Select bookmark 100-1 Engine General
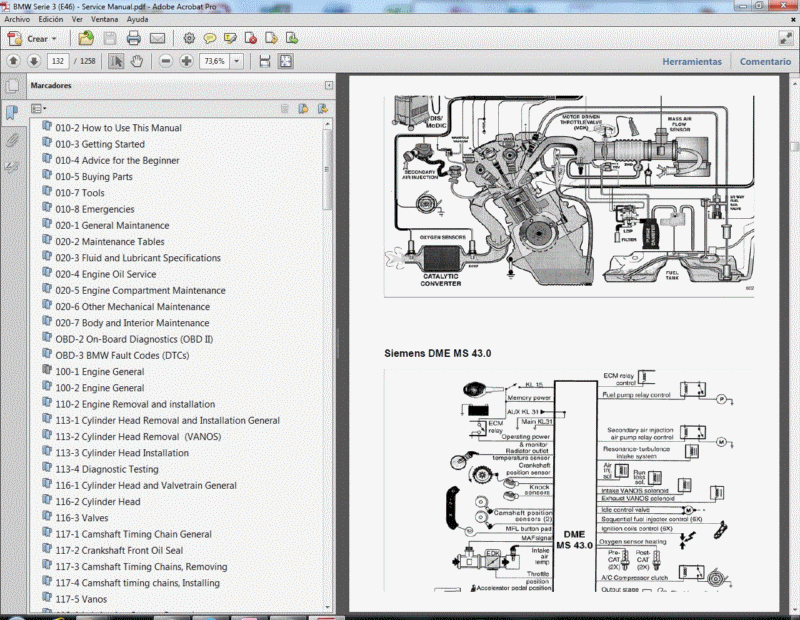Viewport: 800px width, 620px height. pos(100,371)
